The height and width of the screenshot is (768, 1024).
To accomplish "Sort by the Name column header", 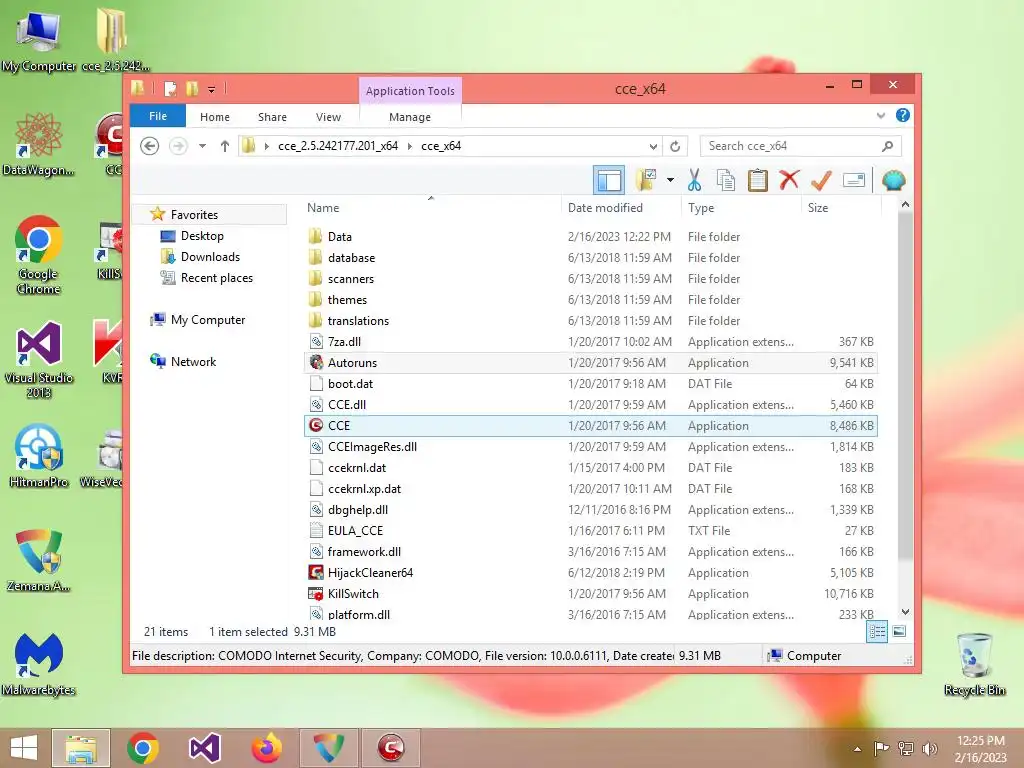I will [x=431, y=208].
